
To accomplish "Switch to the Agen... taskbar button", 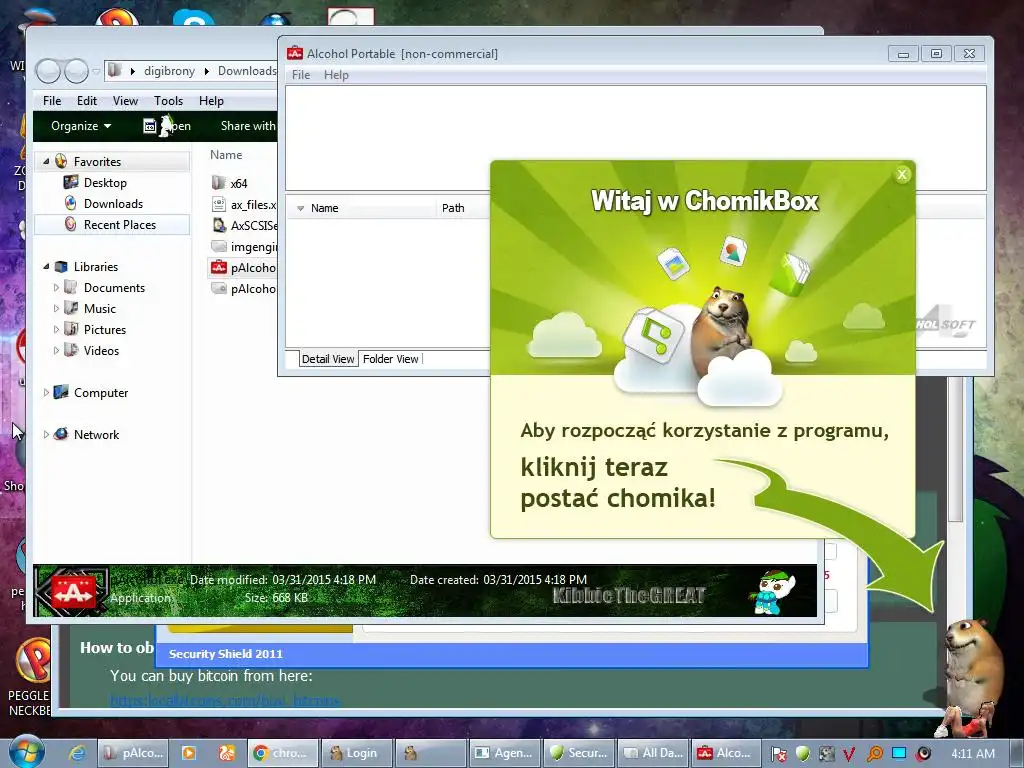I will (506, 753).
